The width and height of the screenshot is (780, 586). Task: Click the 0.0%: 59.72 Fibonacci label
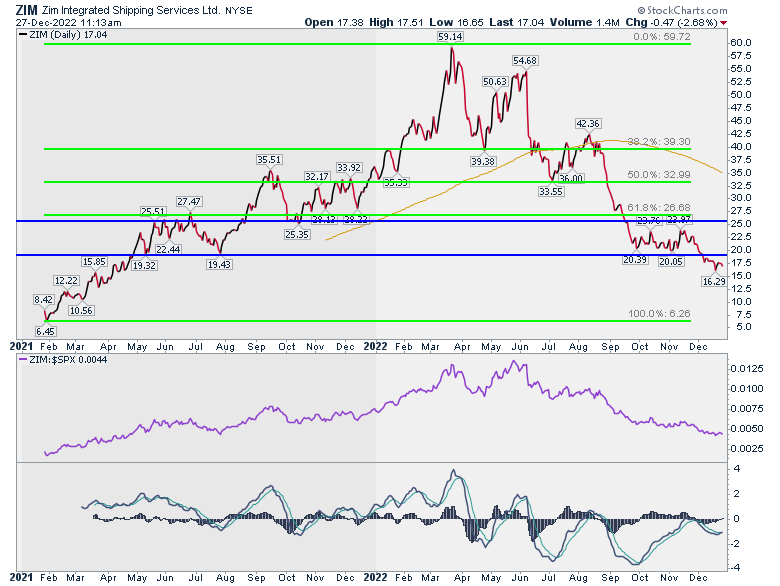click(x=662, y=37)
